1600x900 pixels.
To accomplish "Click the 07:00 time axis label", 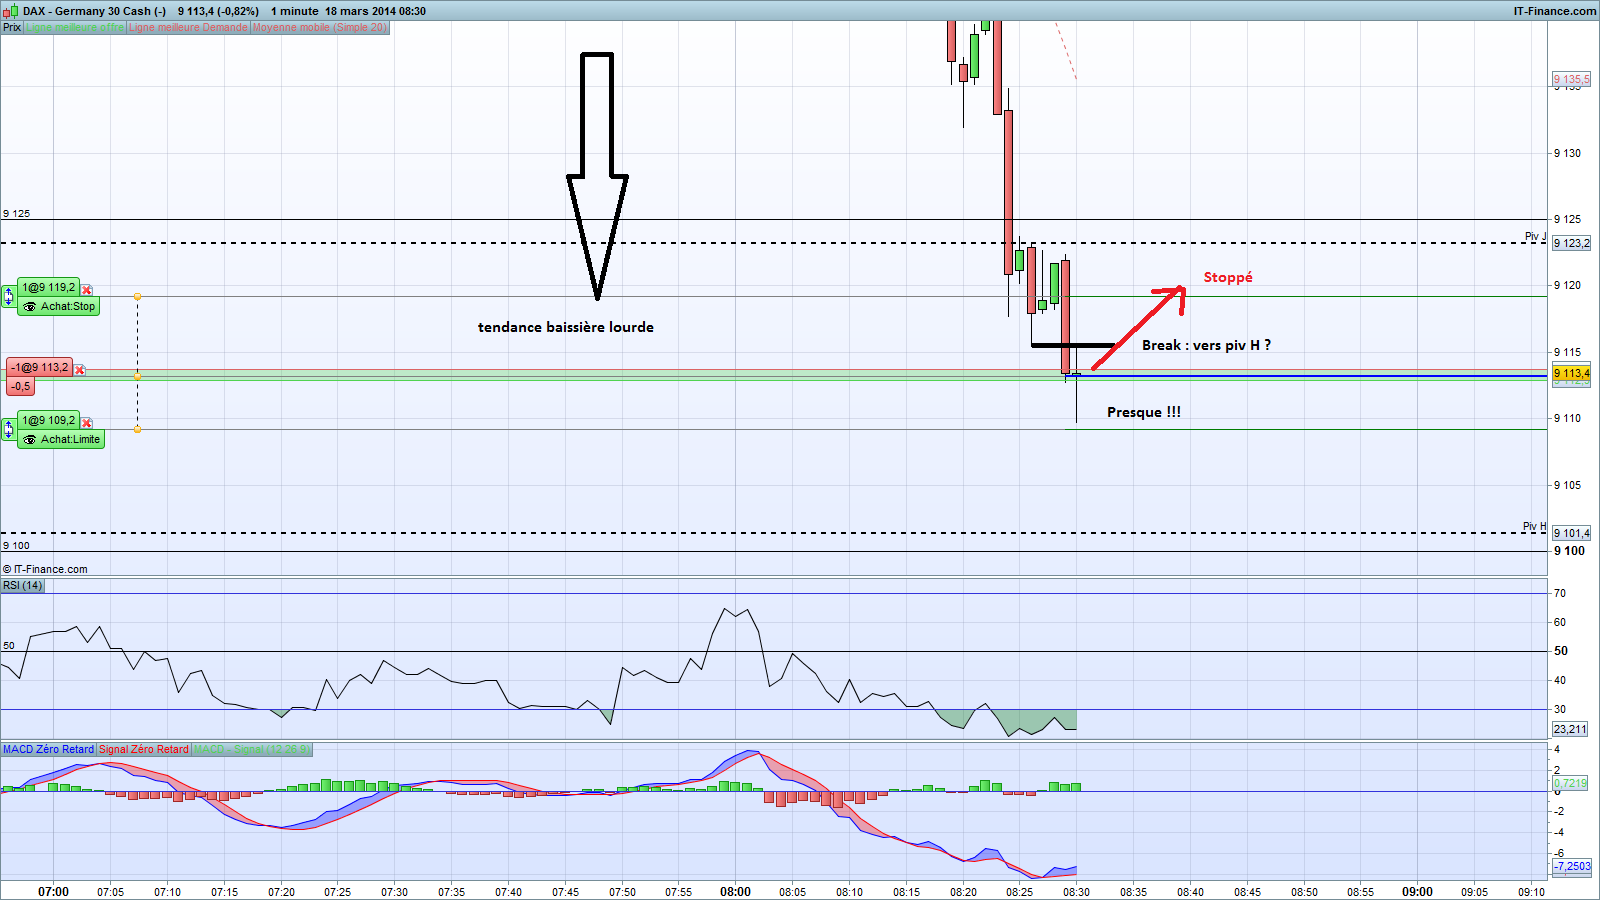I will click(53, 892).
